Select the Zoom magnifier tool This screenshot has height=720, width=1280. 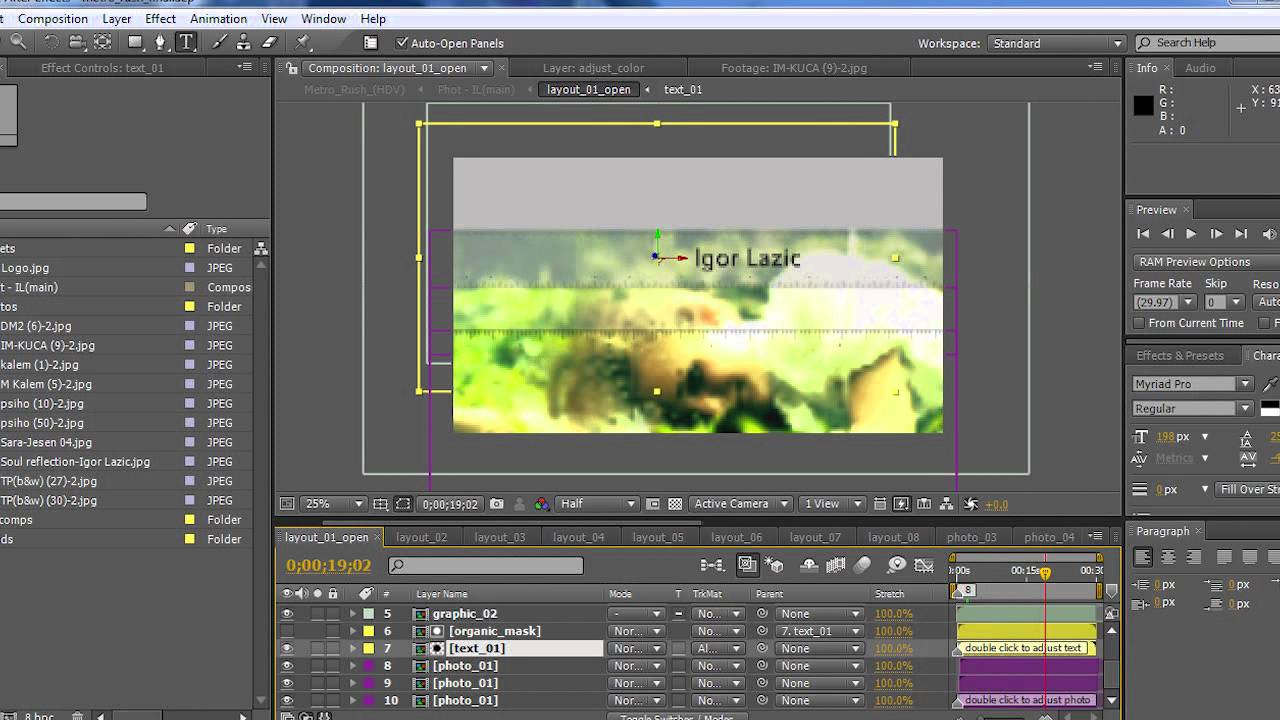(18, 42)
